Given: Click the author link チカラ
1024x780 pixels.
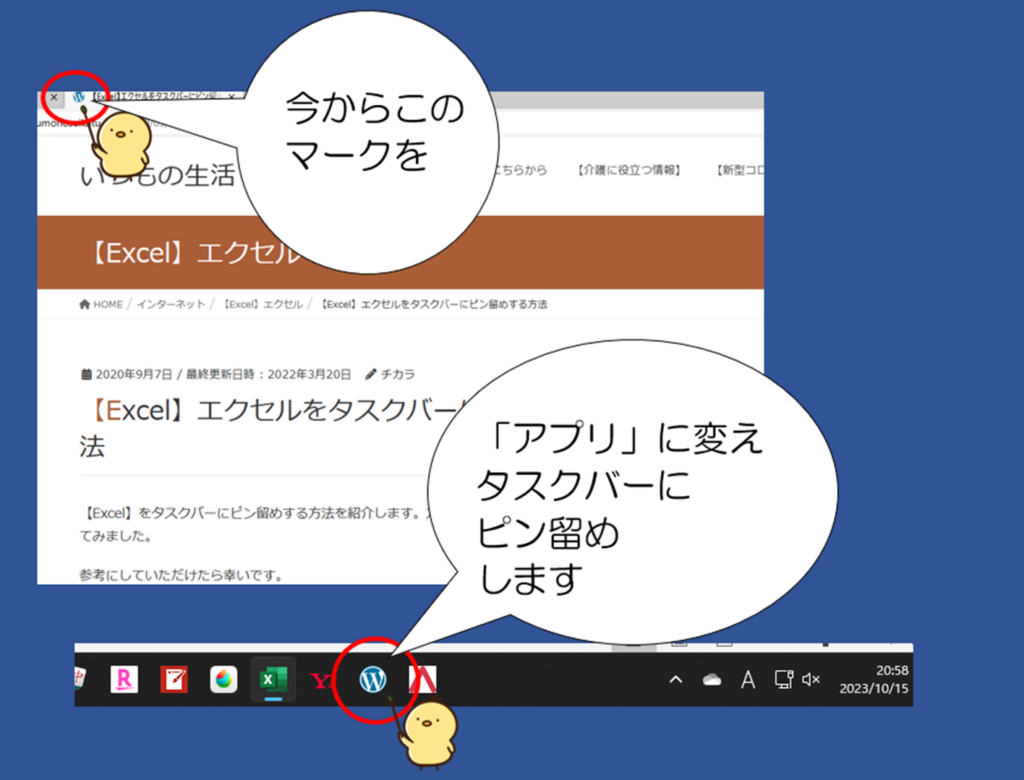Looking at the screenshot, I should click(x=397, y=374).
